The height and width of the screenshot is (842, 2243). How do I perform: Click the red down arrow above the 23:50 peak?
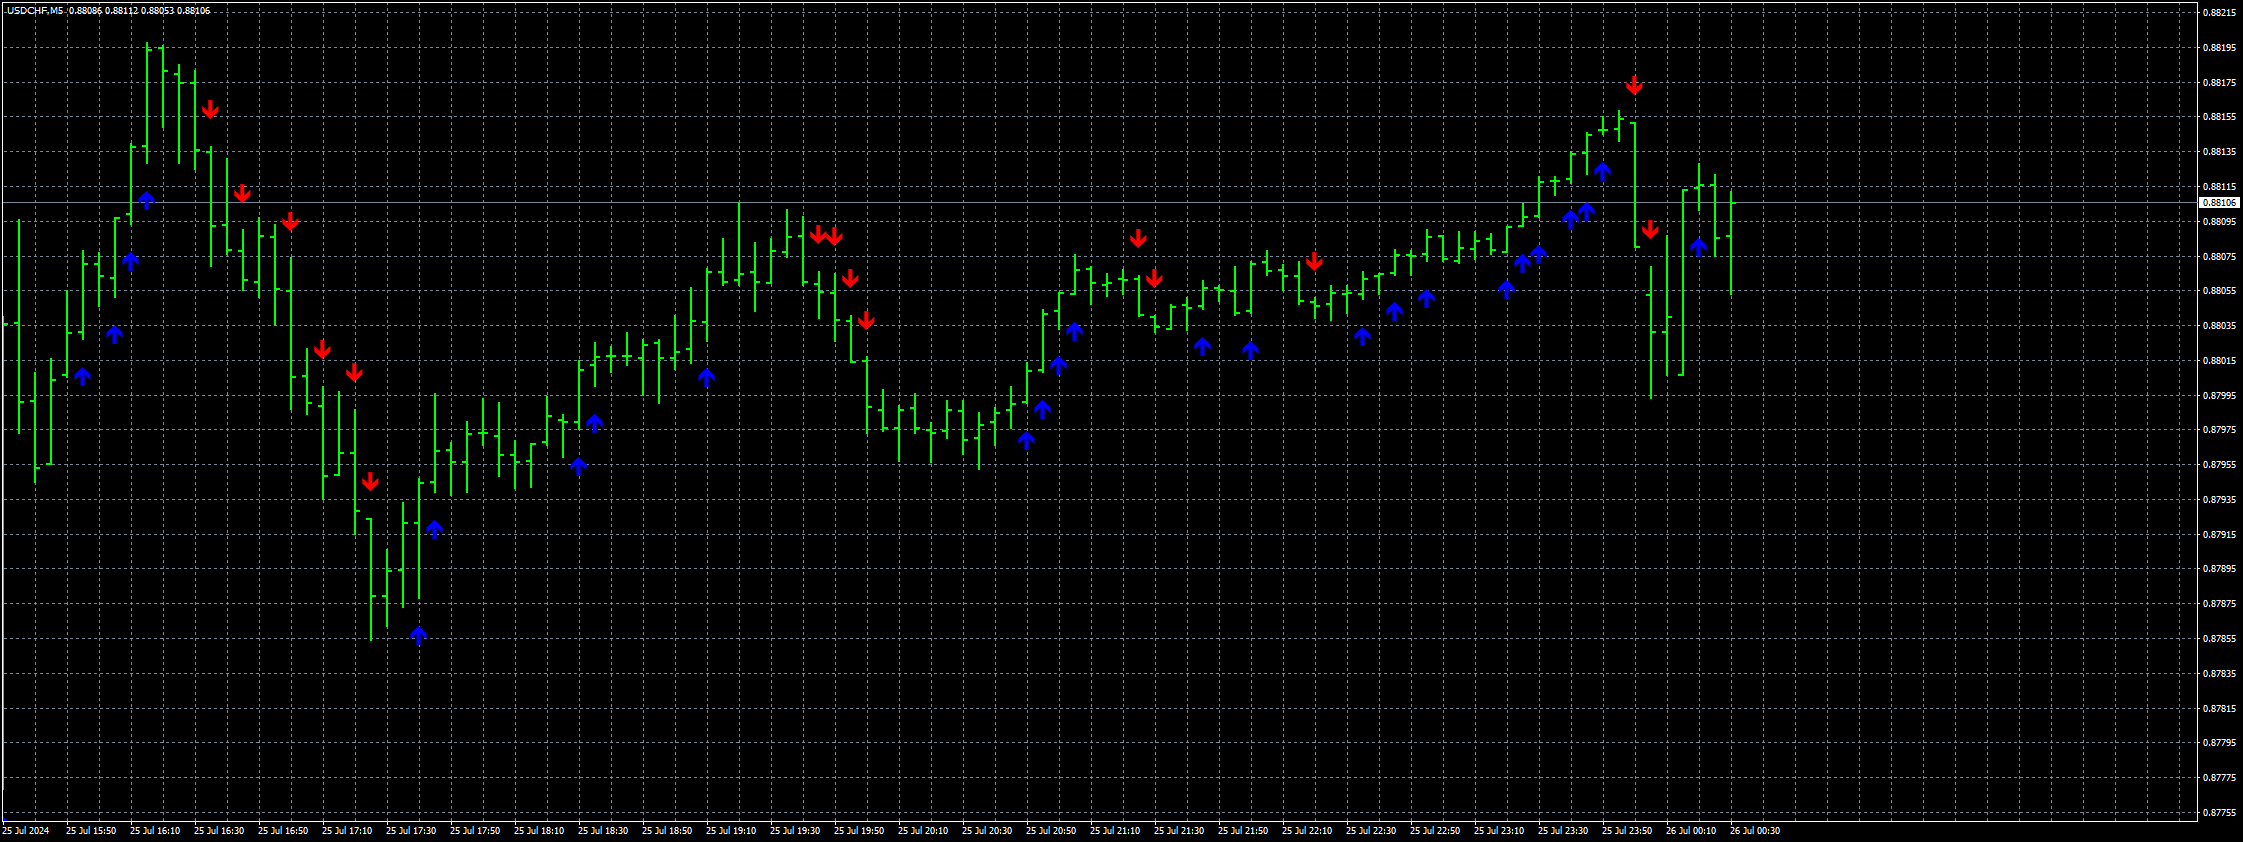pyautogui.click(x=1634, y=86)
